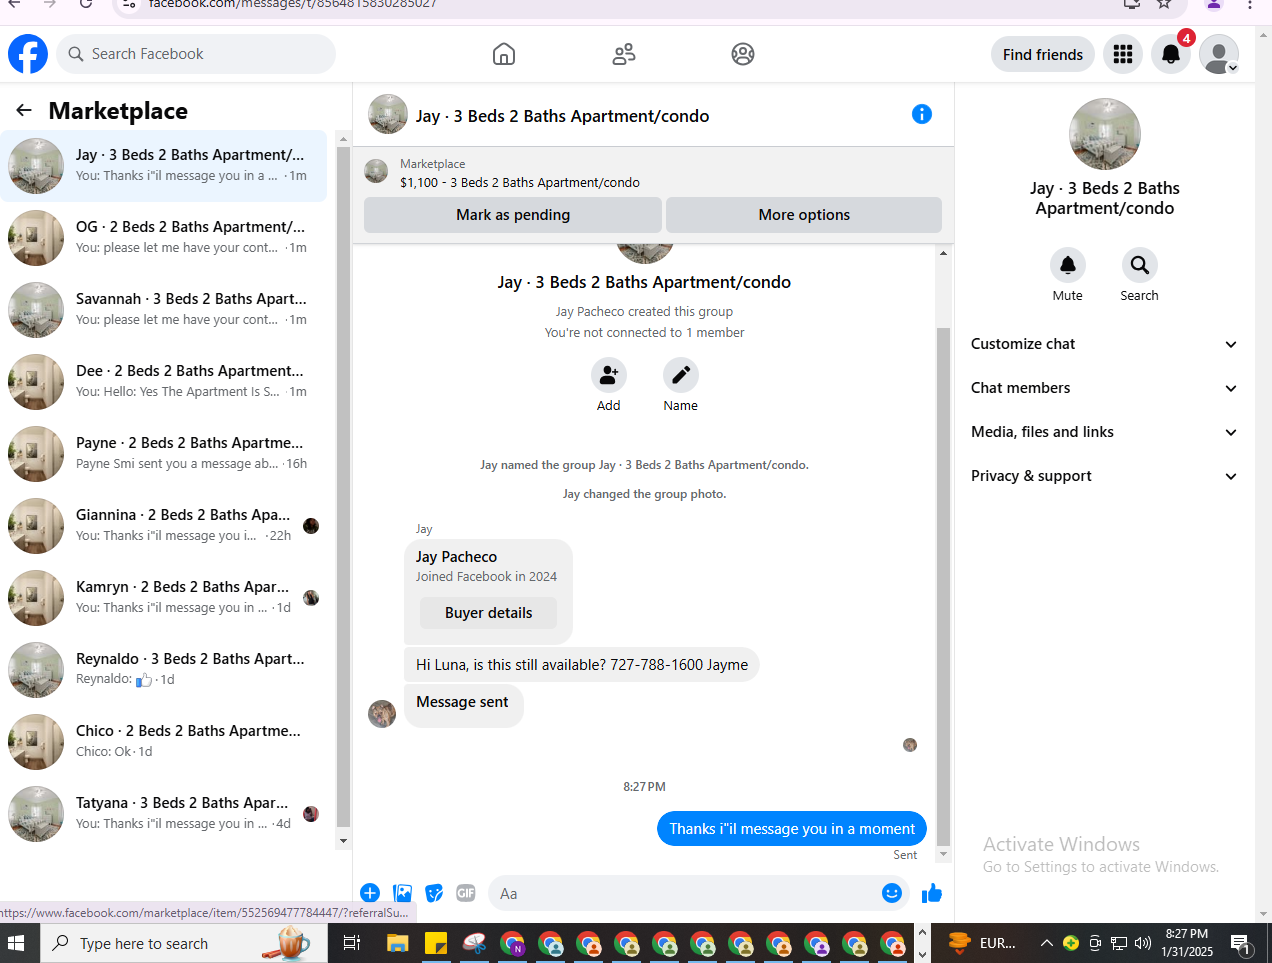Open the Home feed icon
Image resolution: width=1272 pixels, height=963 pixels.
(504, 54)
